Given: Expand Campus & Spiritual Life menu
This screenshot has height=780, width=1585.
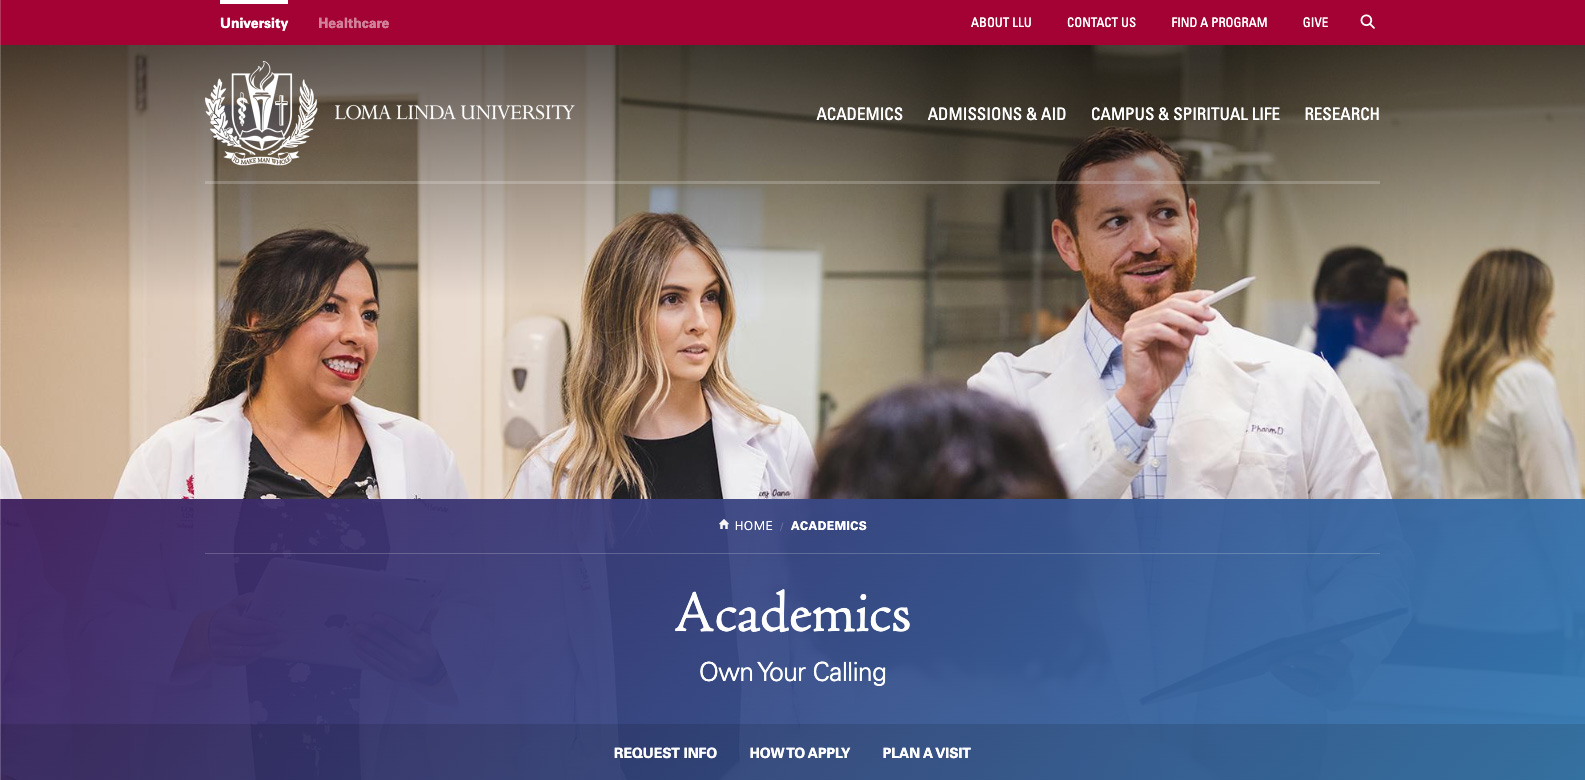Looking at the screenshot, I should click(x=1185, y=114).
